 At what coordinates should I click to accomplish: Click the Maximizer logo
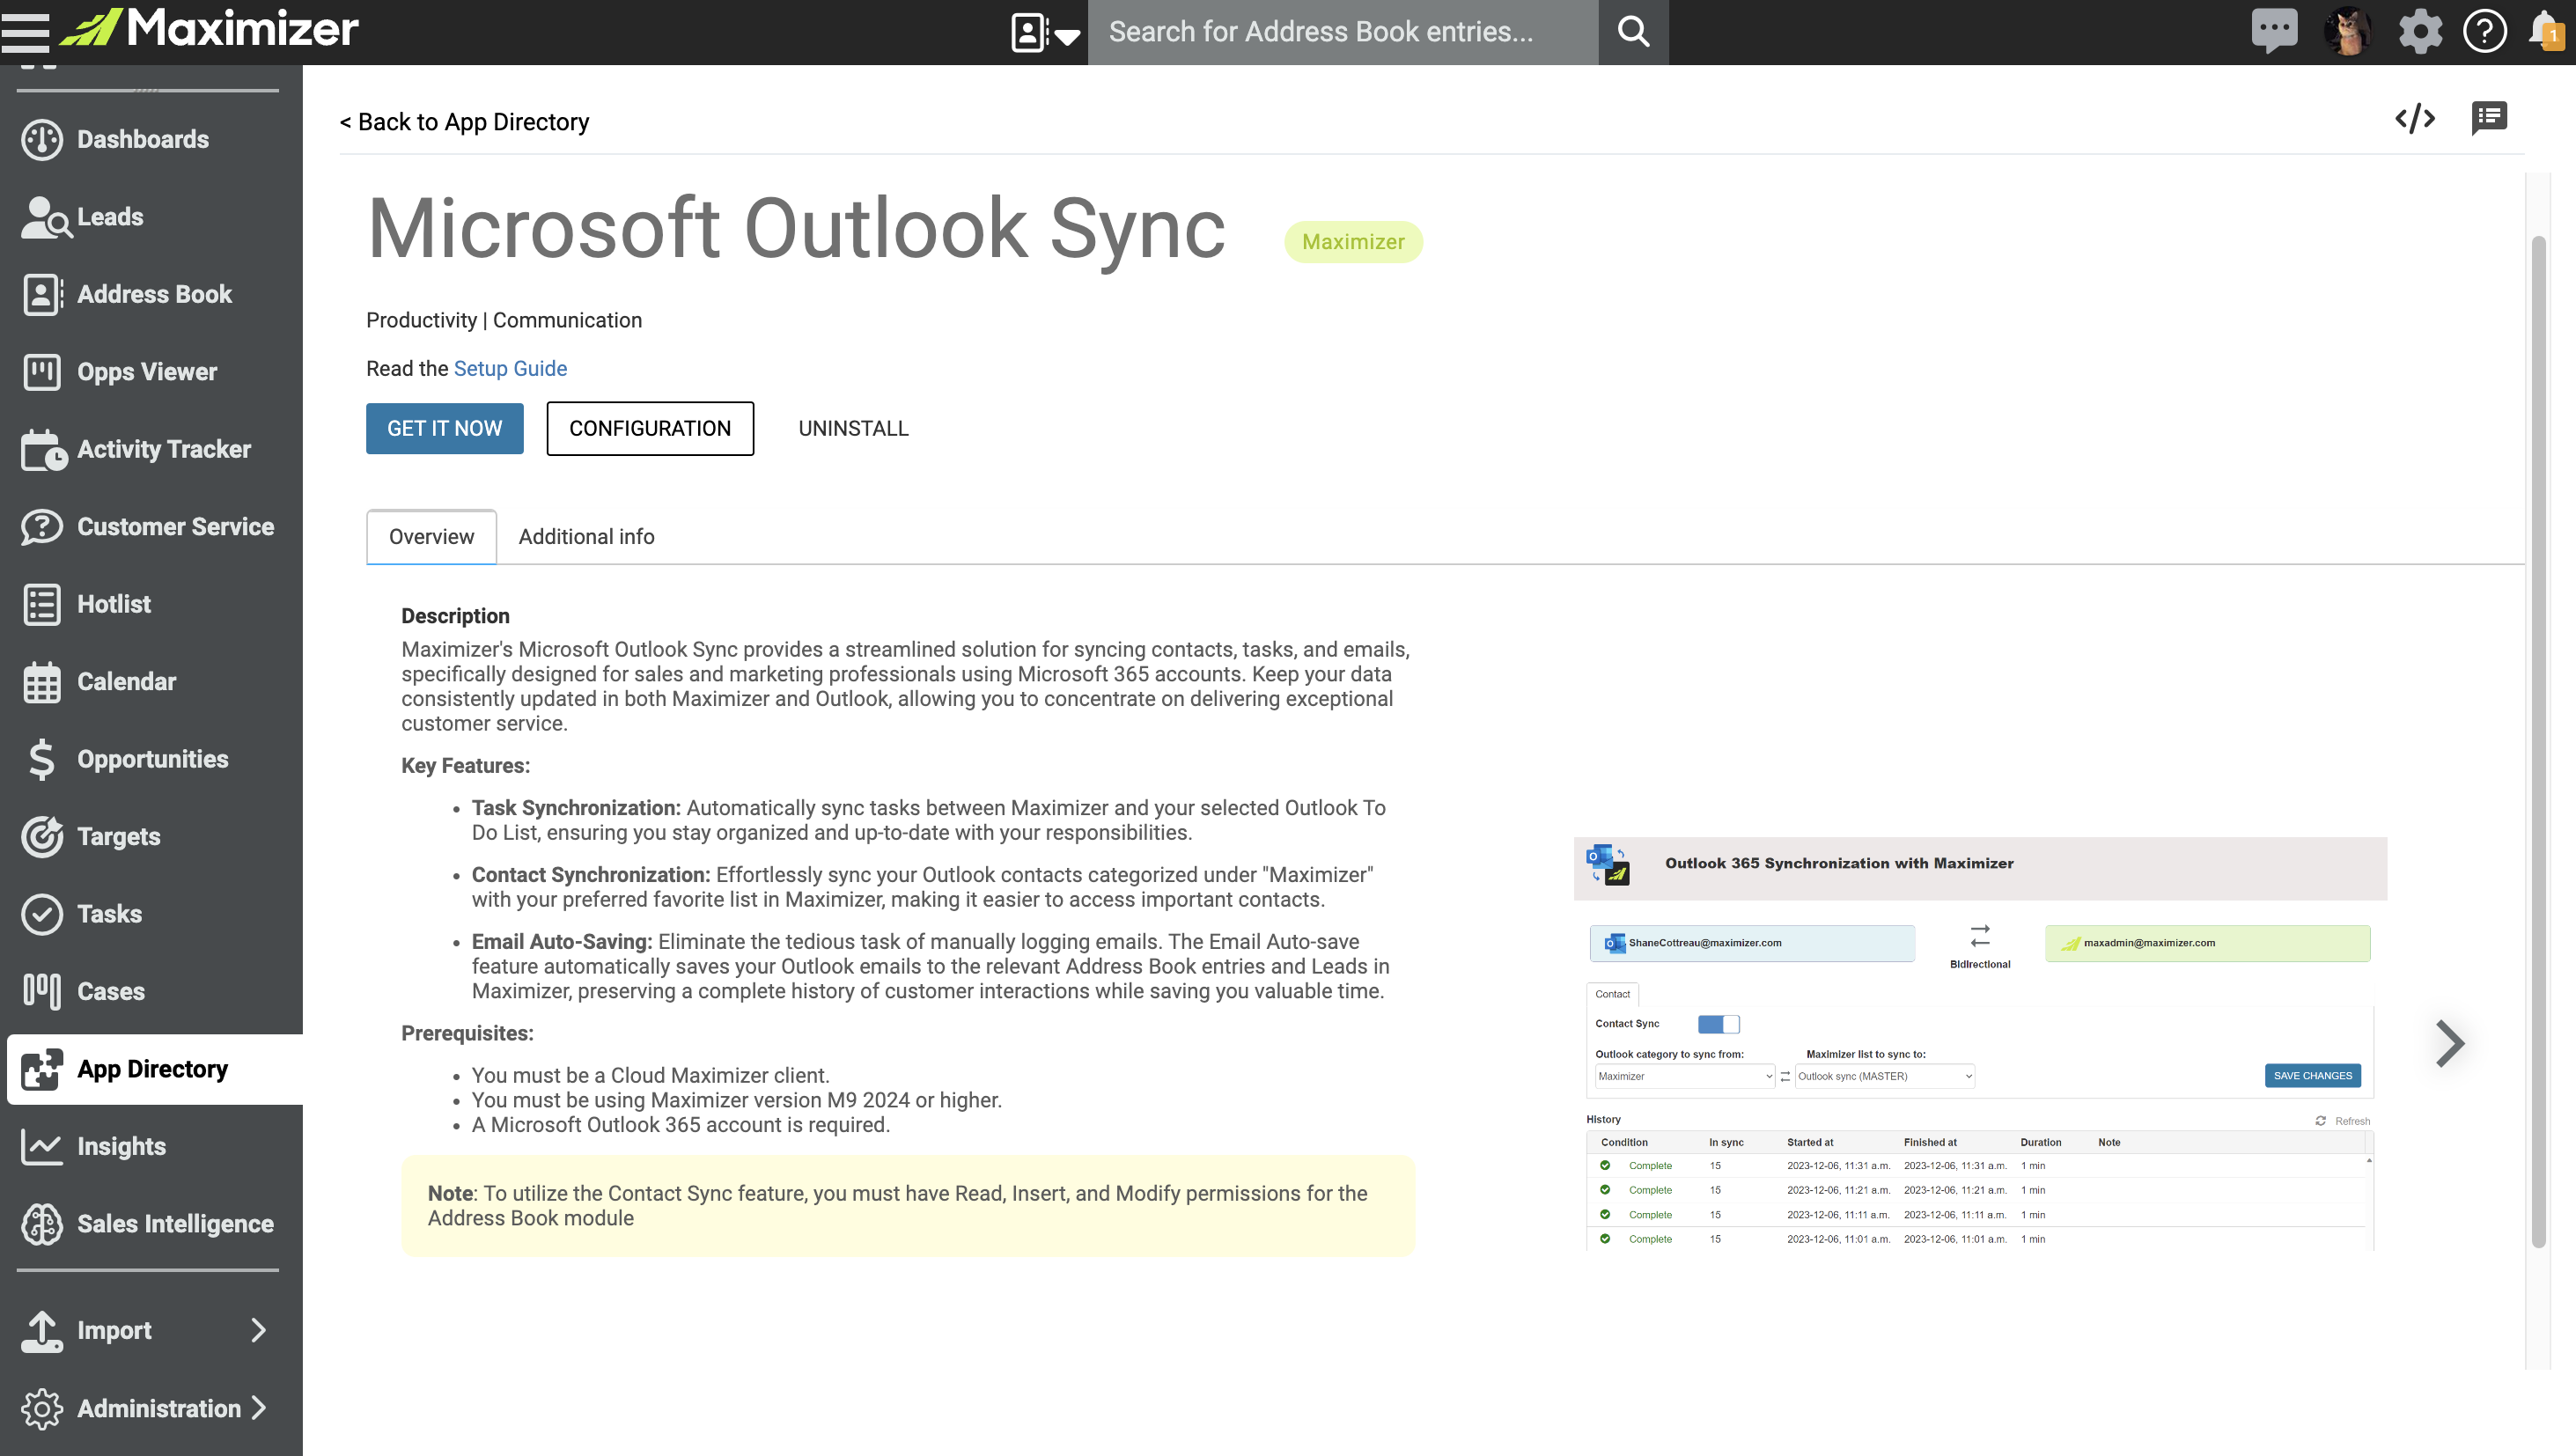(x=209, y=28)
